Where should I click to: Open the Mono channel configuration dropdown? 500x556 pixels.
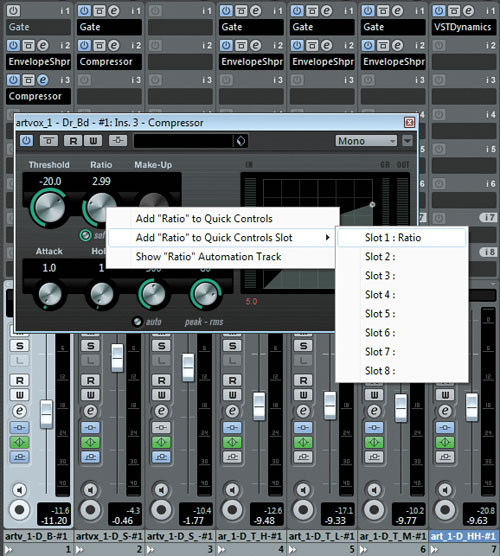click(x=366, y=141)
